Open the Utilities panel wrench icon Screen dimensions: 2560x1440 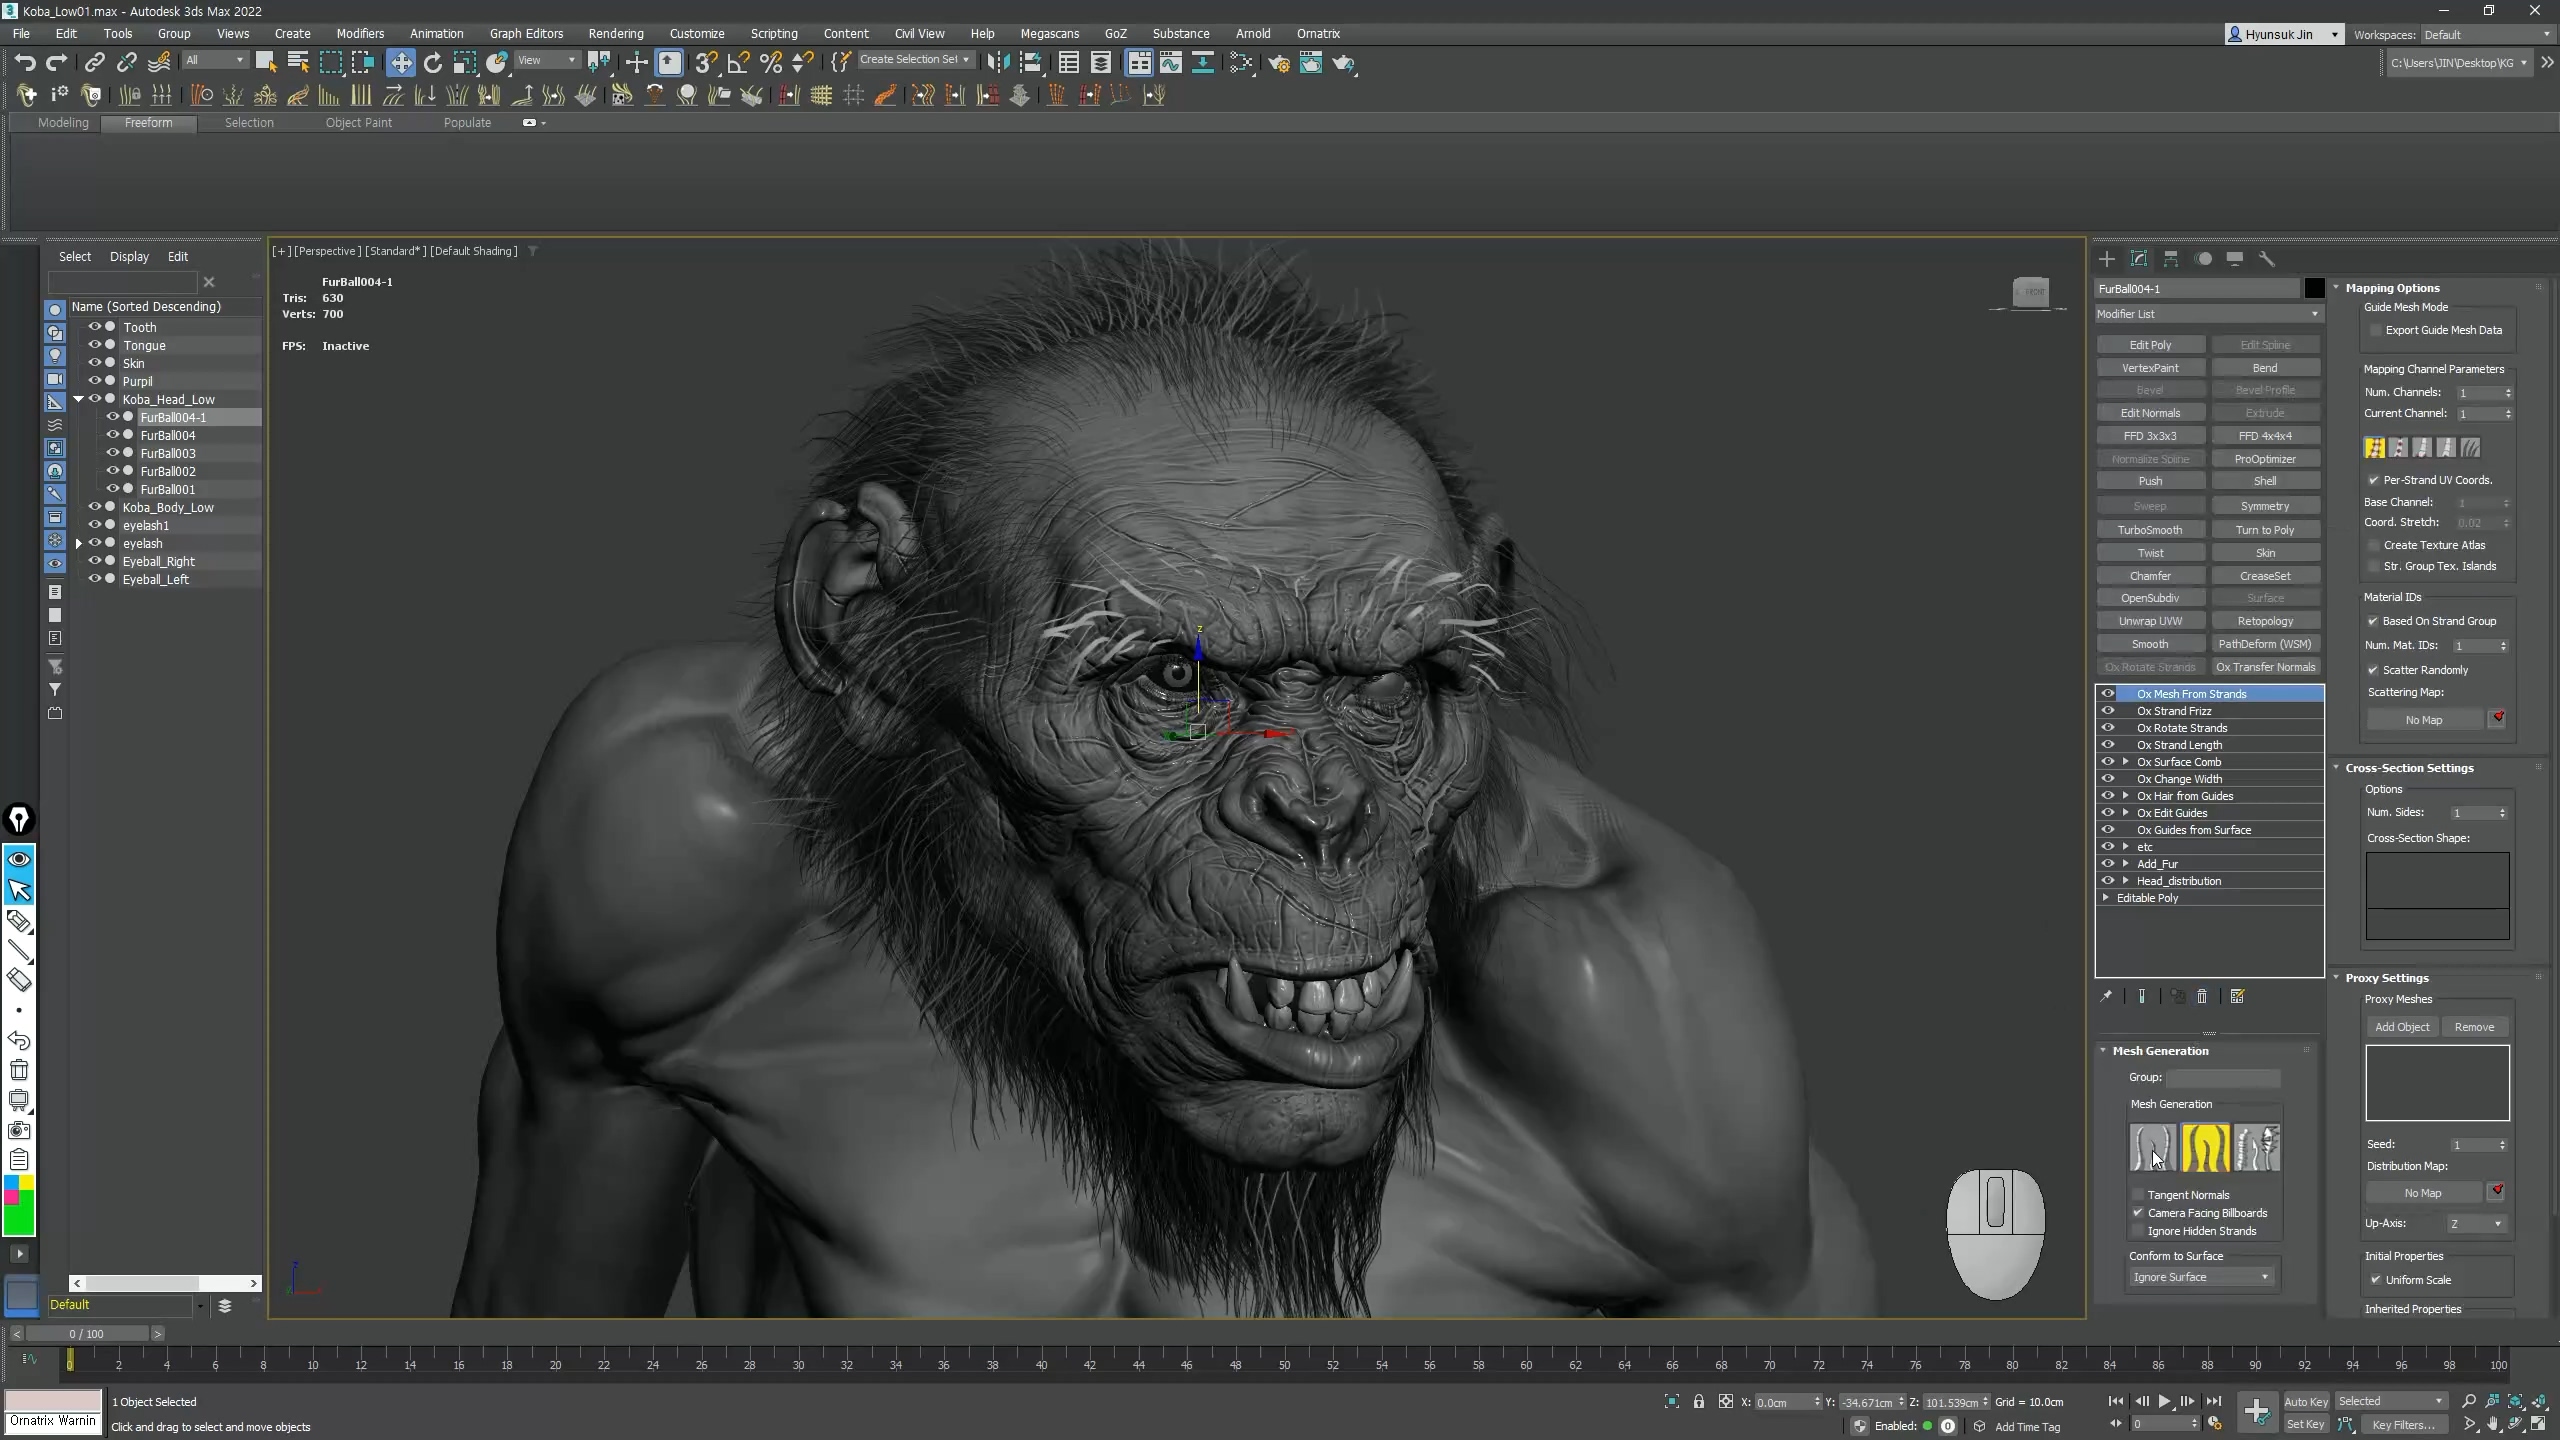(2267, 259)
